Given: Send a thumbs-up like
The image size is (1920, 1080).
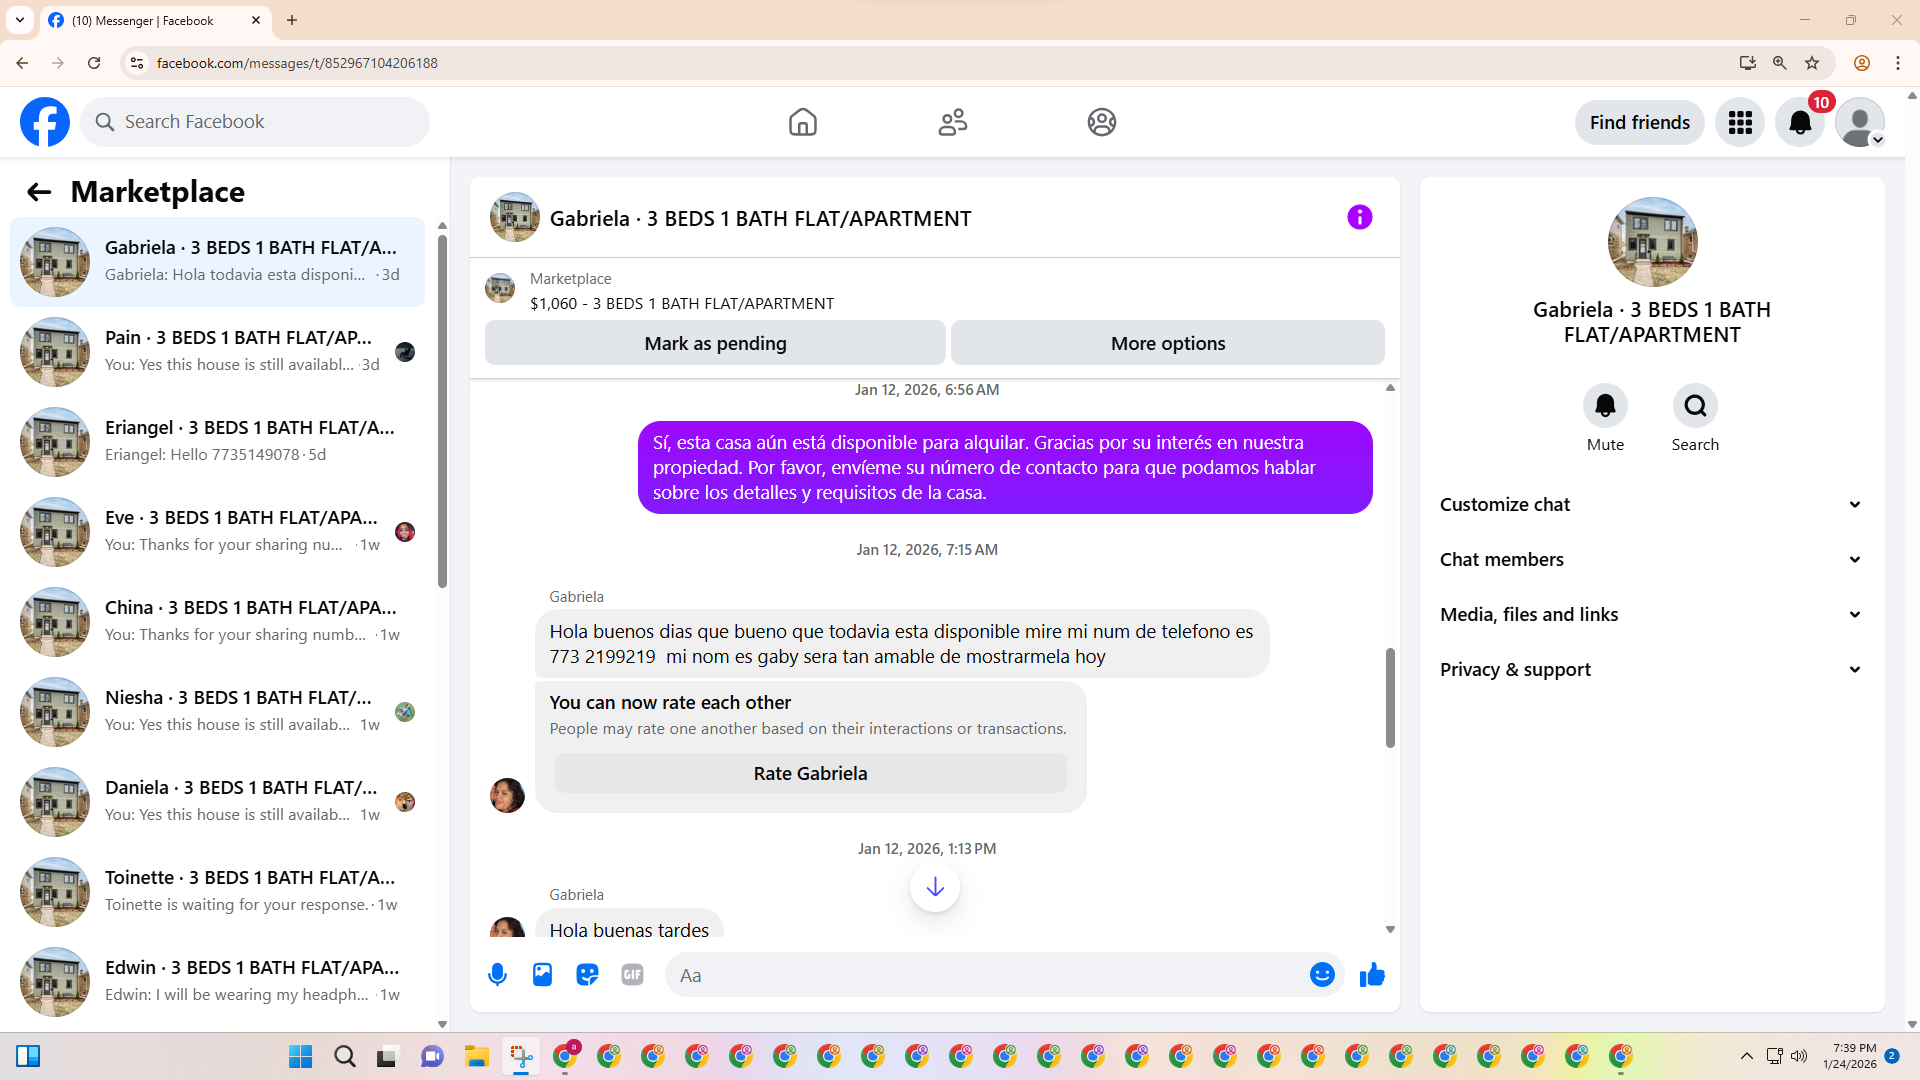Looking at the screenshot, I should (1372, 975).
